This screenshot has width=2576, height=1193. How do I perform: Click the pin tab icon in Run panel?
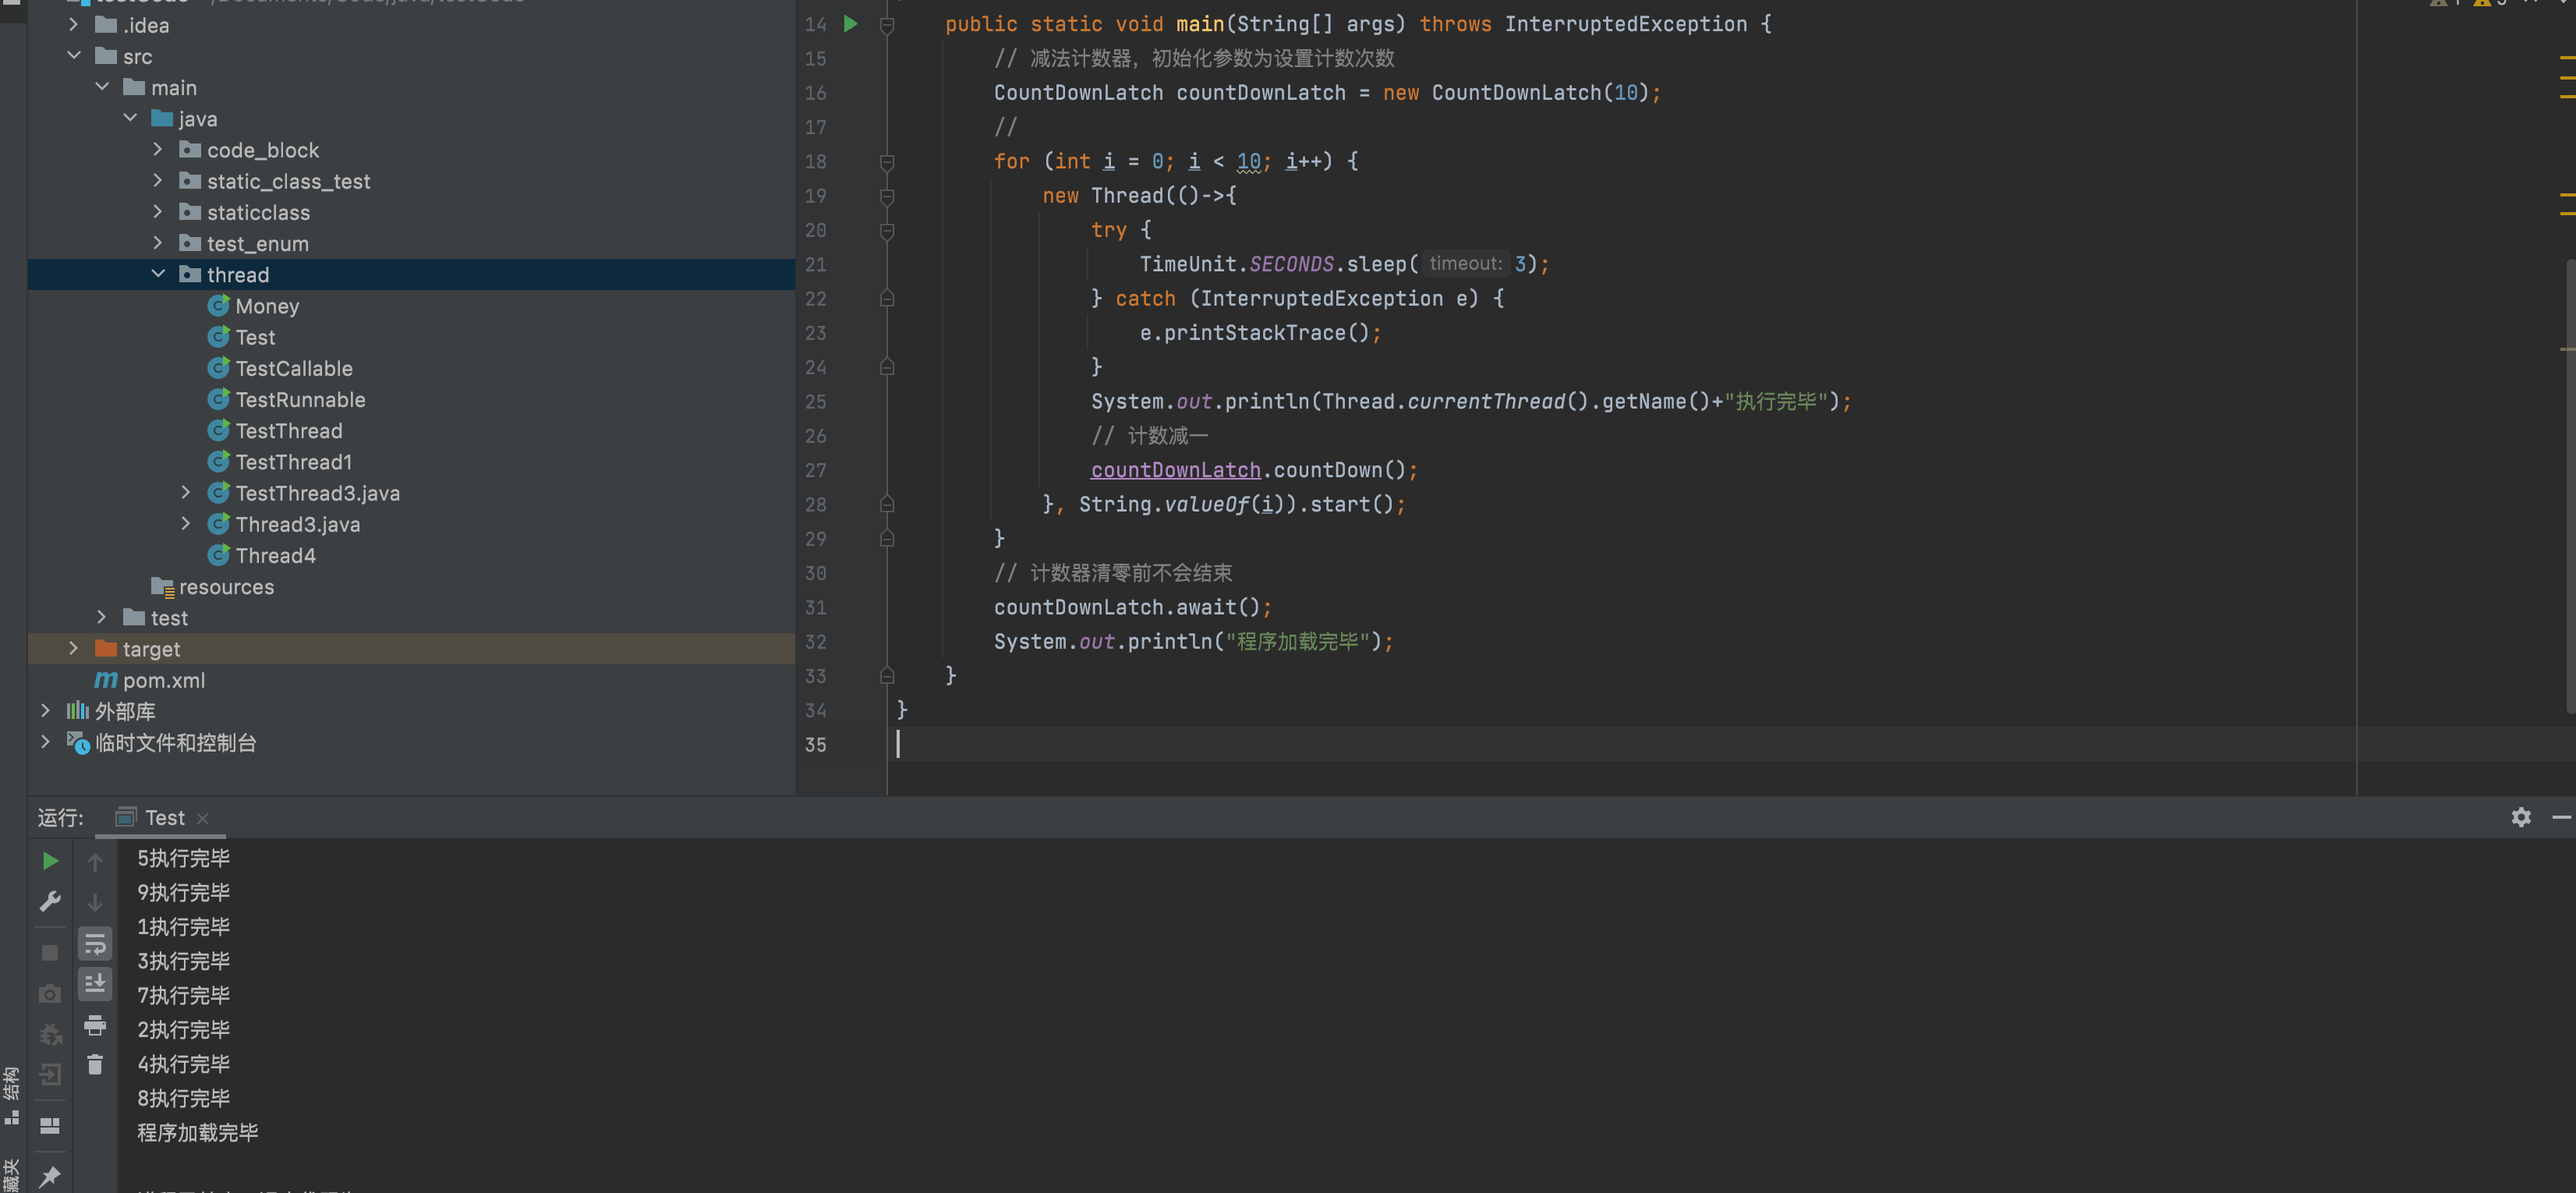[50, 1176]
